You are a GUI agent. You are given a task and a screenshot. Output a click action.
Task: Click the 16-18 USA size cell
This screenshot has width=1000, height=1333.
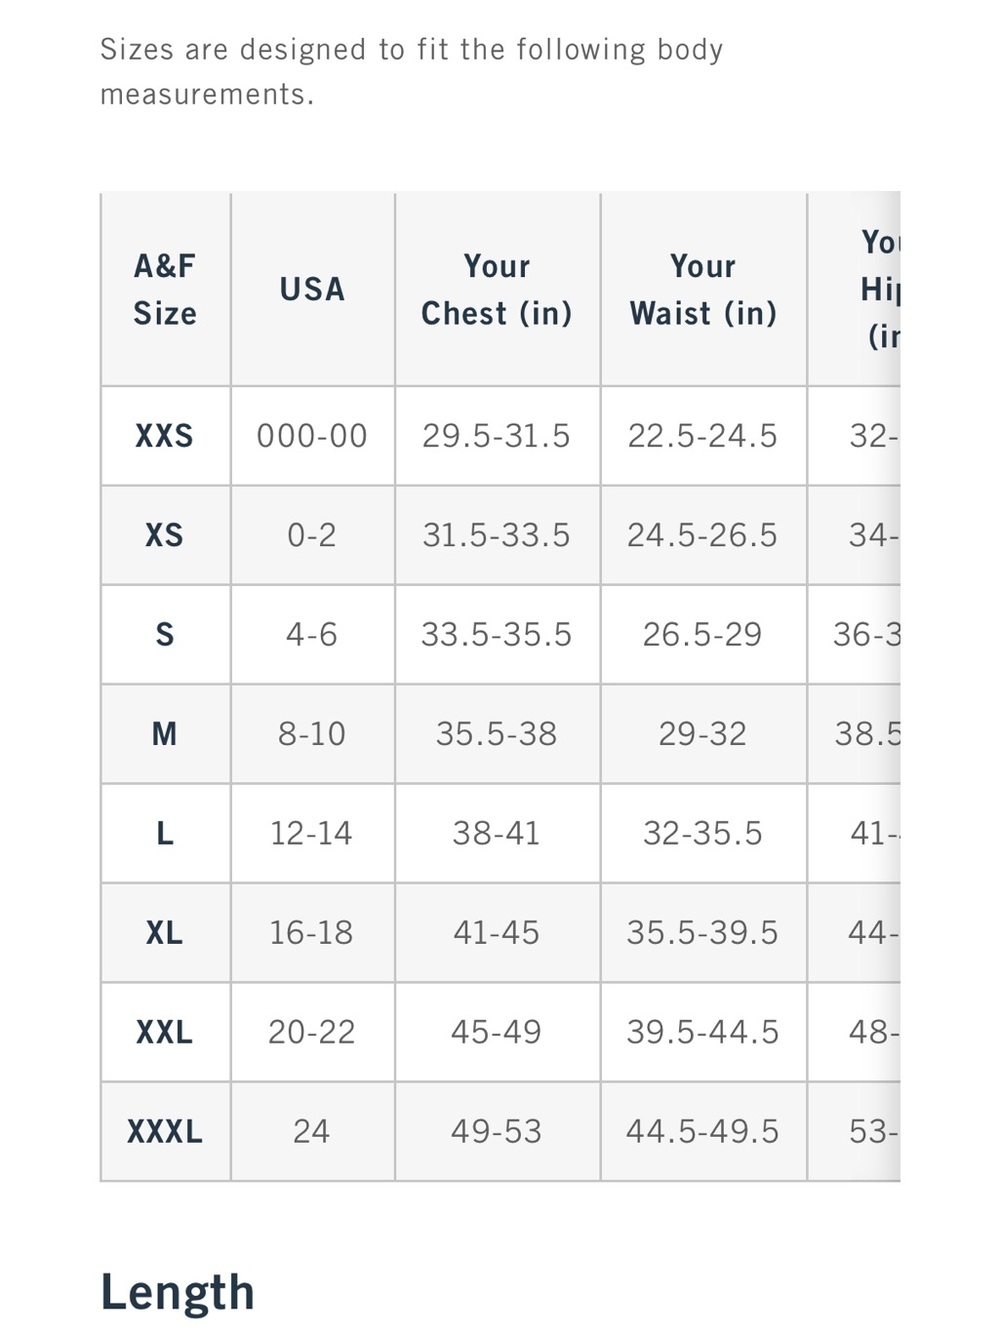click(x=312, y=933)
